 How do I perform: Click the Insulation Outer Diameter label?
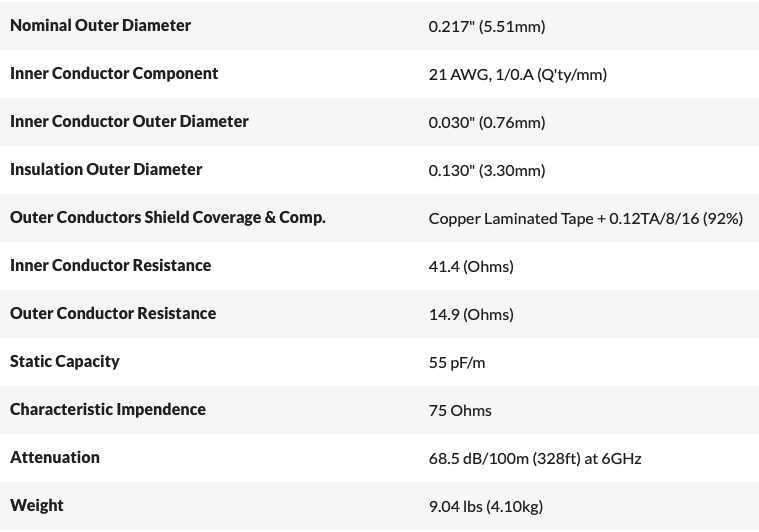(106, 169)
